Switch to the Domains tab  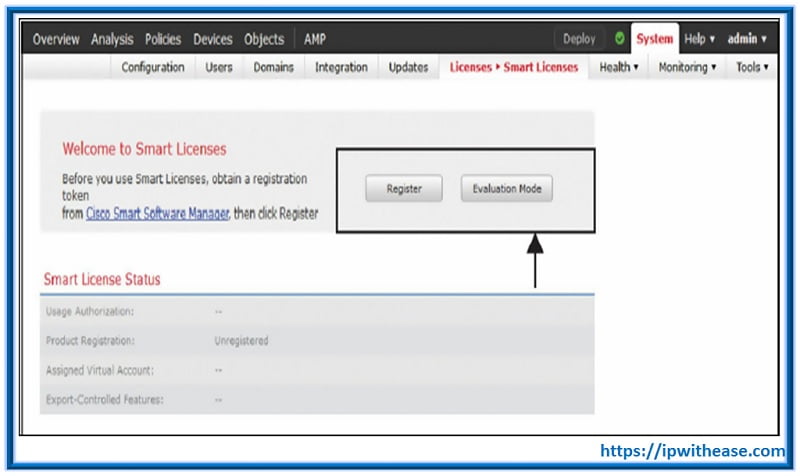coord(274,67)
